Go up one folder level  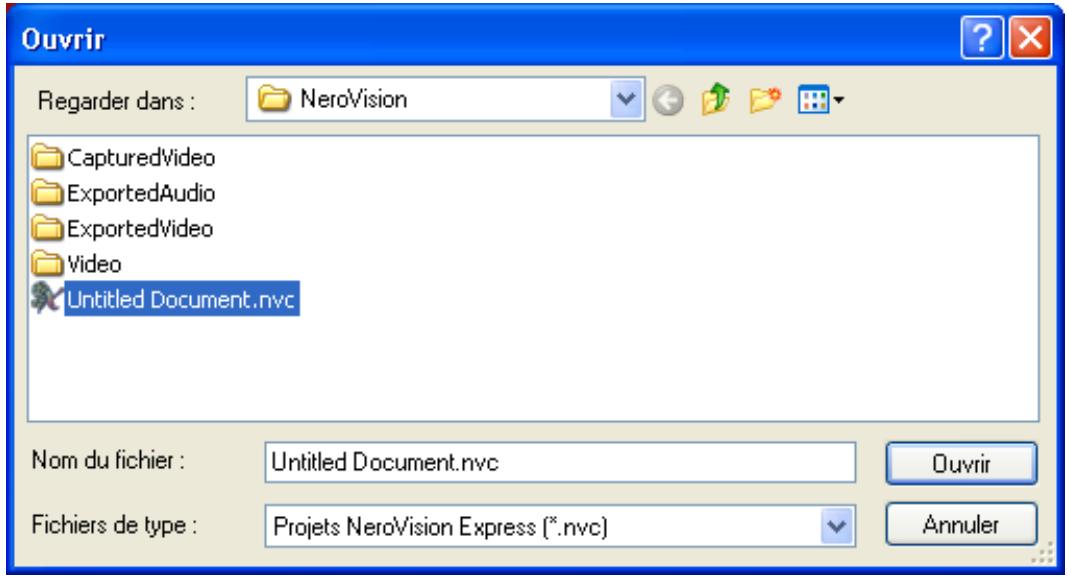tap(716, 100)
